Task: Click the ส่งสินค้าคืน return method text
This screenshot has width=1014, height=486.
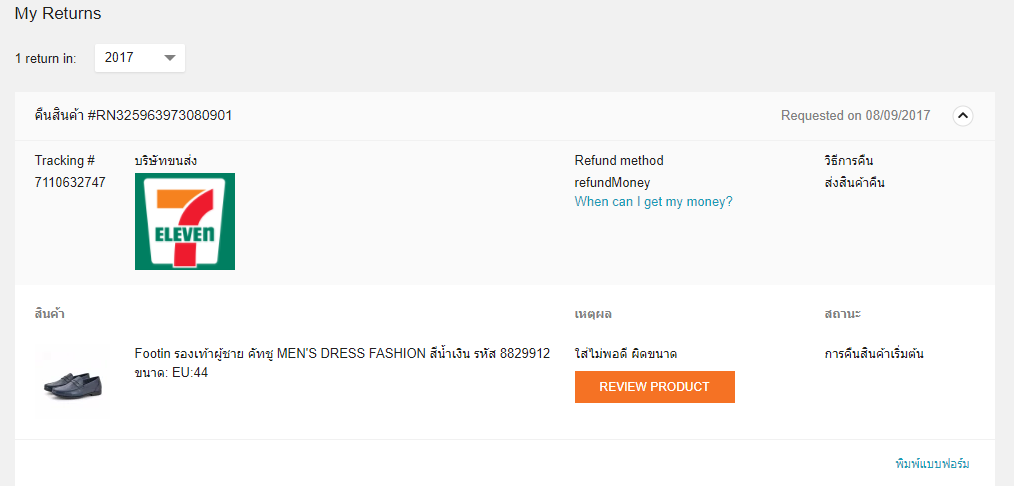Action: pos(854,182)
